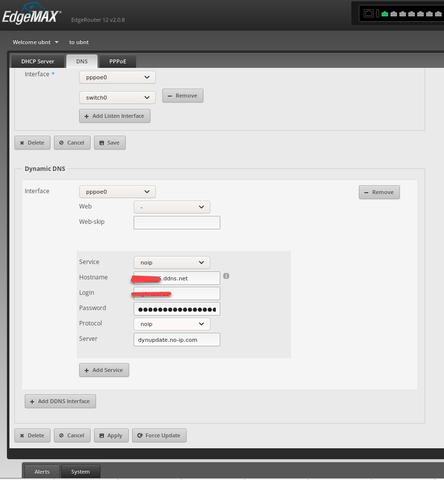Click the router device icon in port panel
Screen dimensions: 444x480
pos(368,14)
